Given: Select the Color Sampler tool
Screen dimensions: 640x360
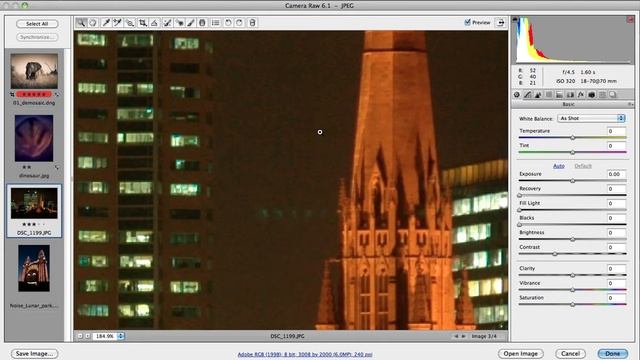Looking at the screenshot, I should click(118, 23).
